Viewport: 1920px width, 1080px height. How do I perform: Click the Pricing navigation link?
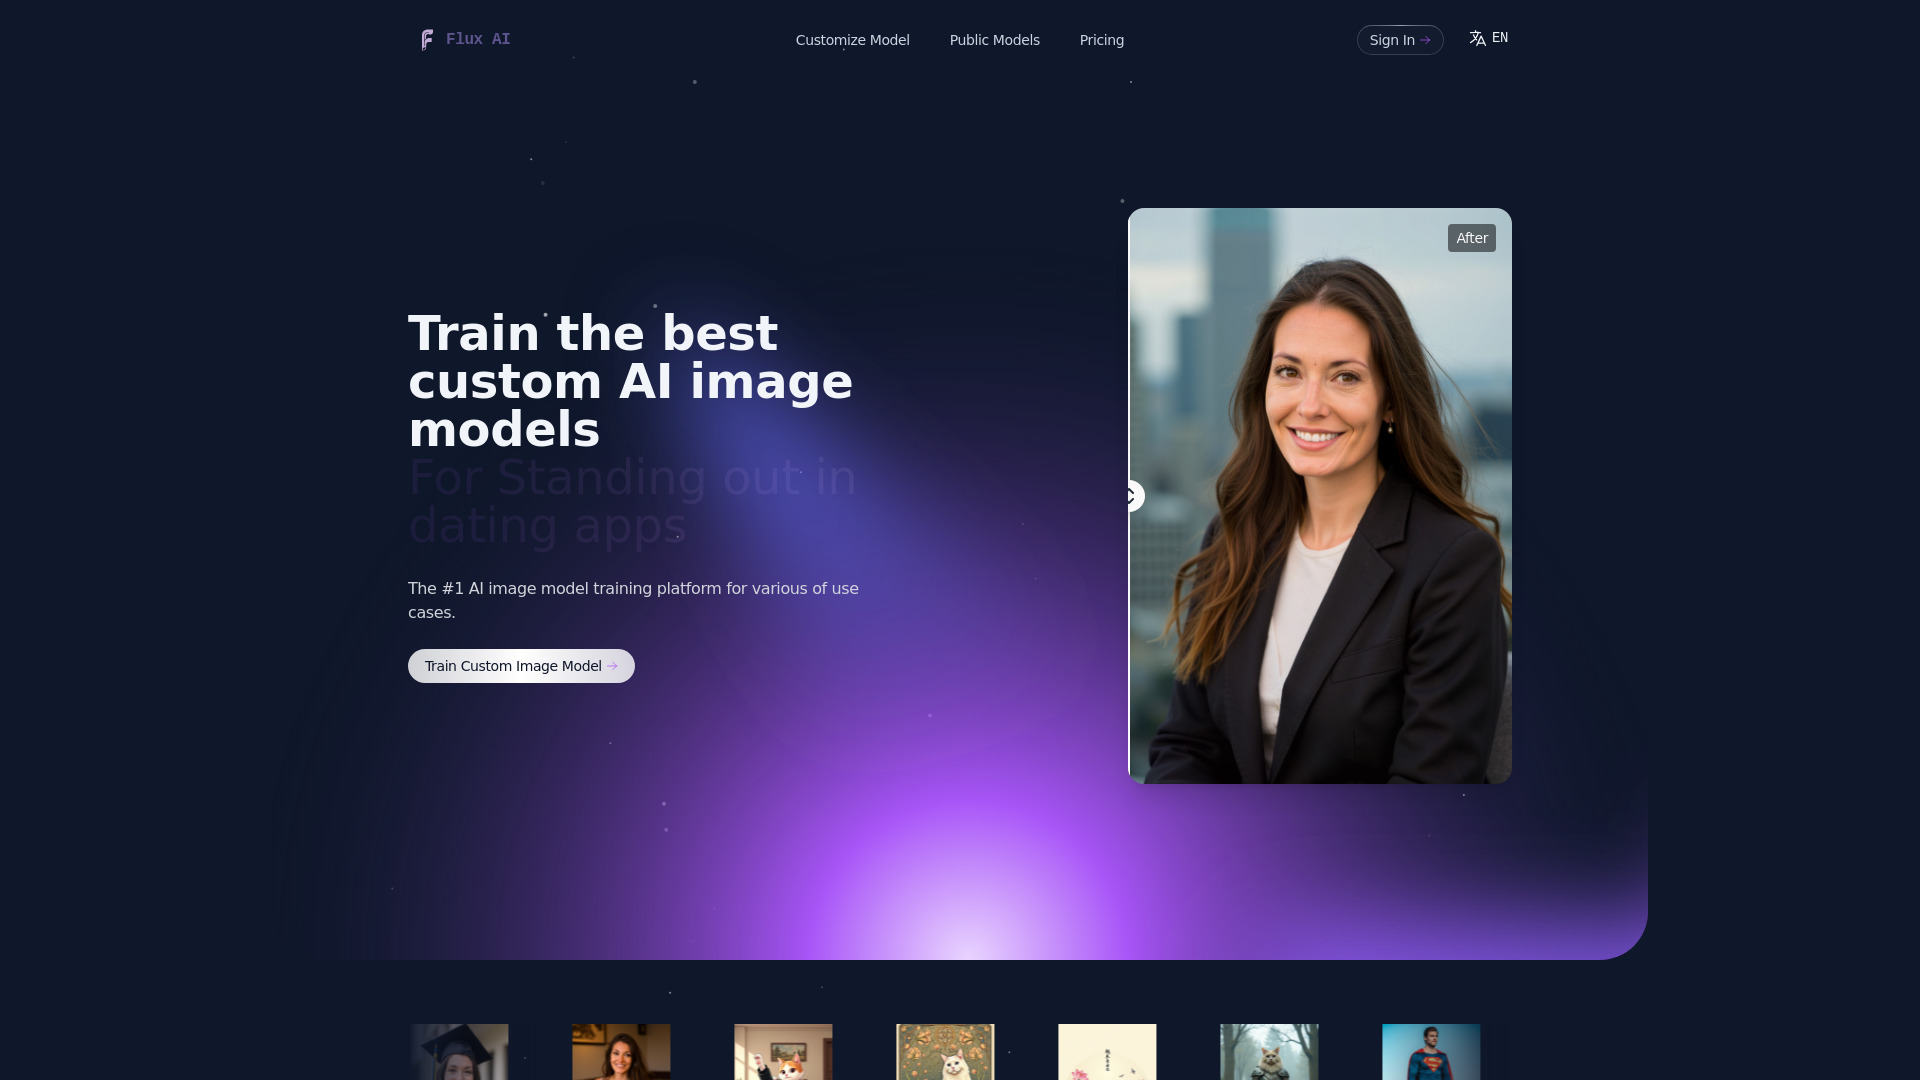click(1101, 40)
